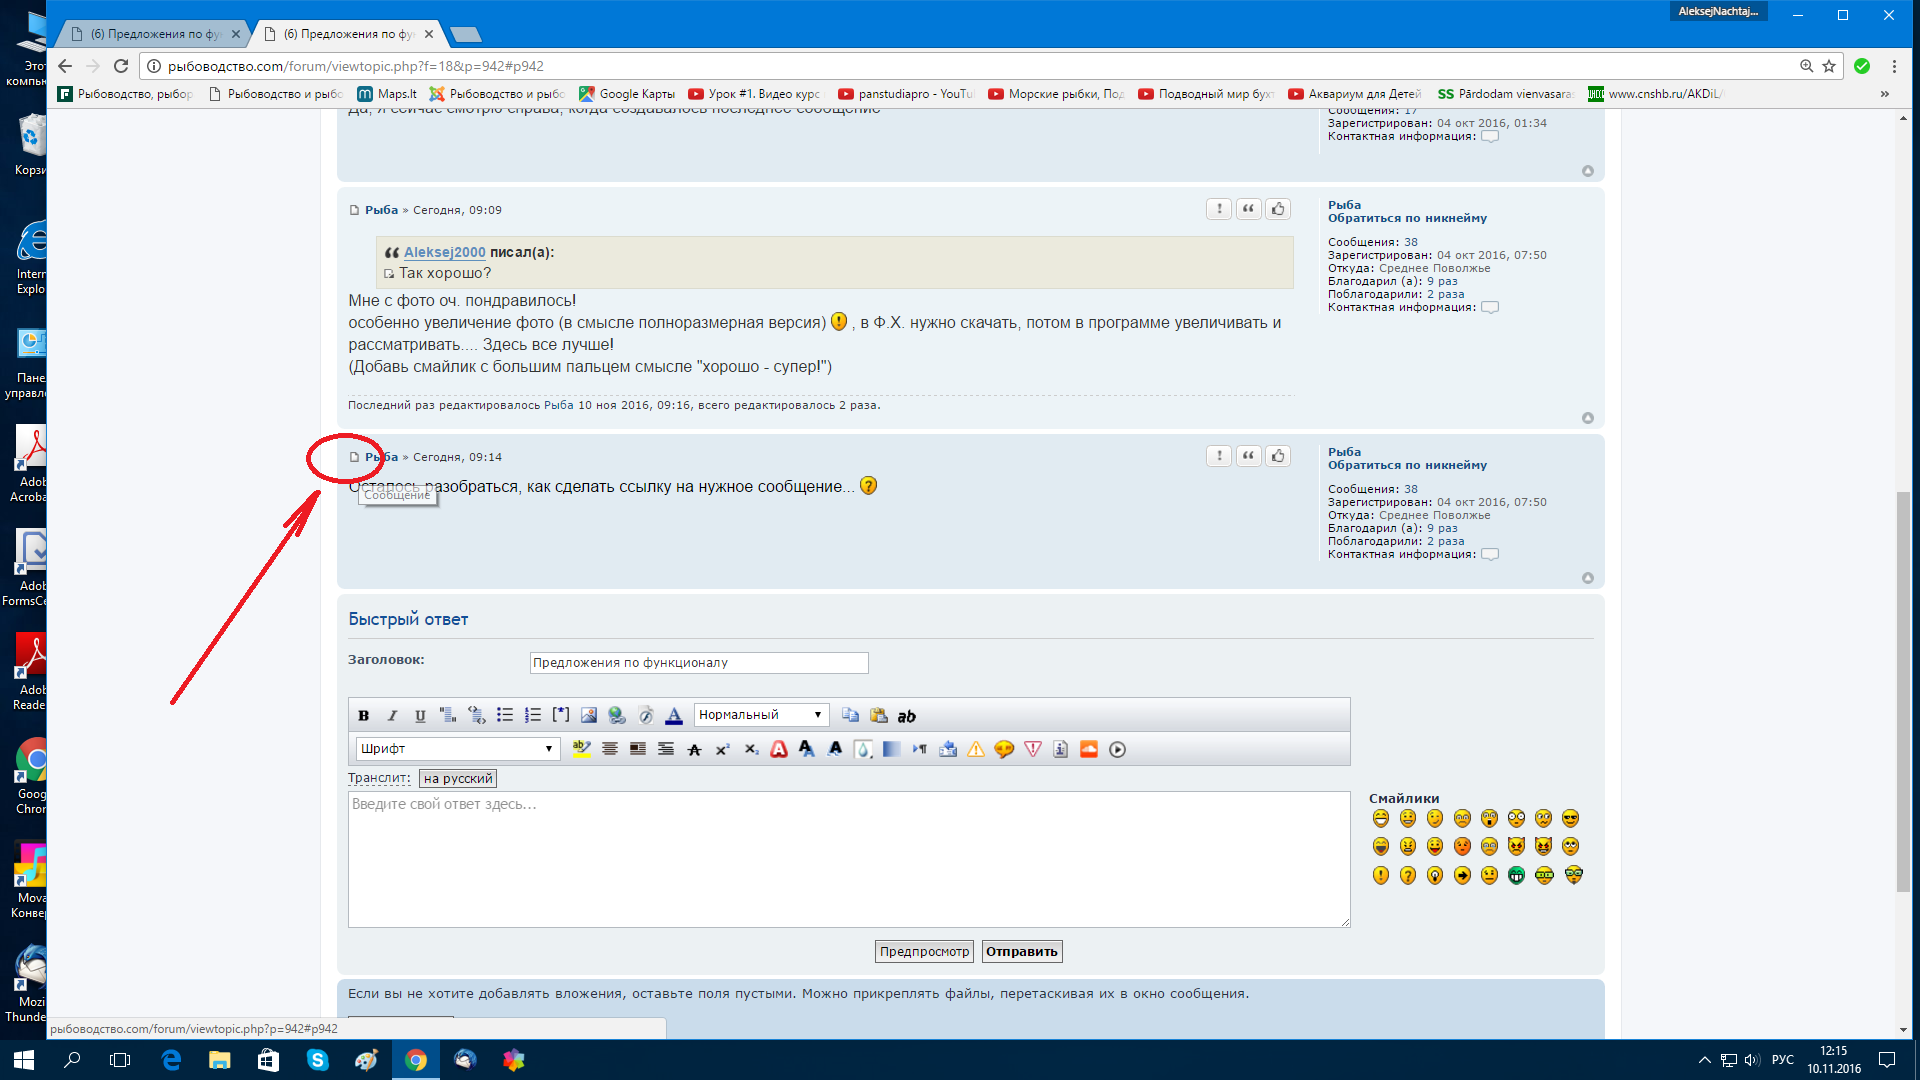Apply strikethrough formatting
This screenshot has width=1920, height=1080.
[694, 749]
